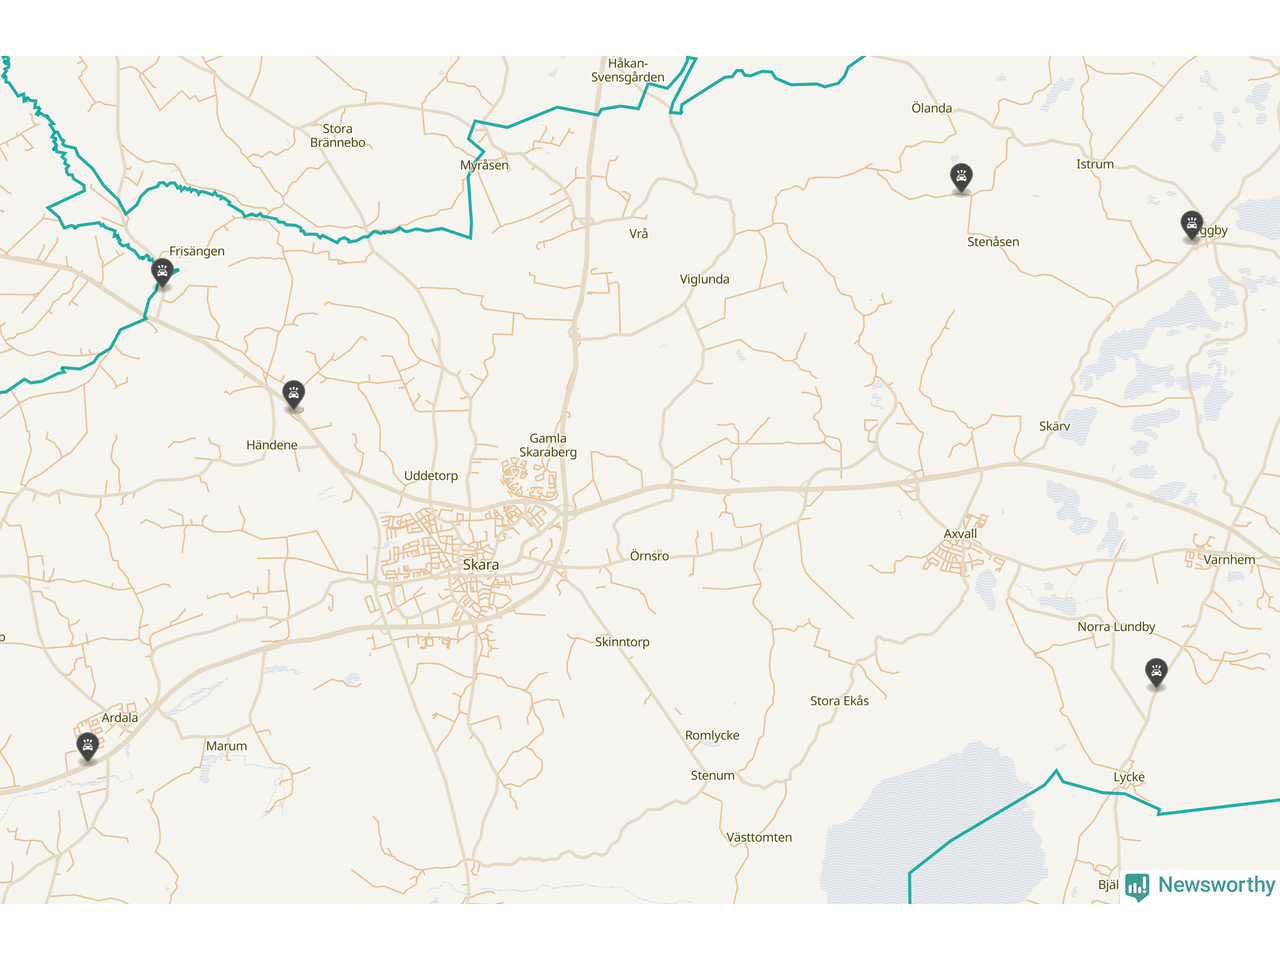Click the Istrum place label
The width and height of the screenshot is (1280, 960).
click(x=1095, y=164)
